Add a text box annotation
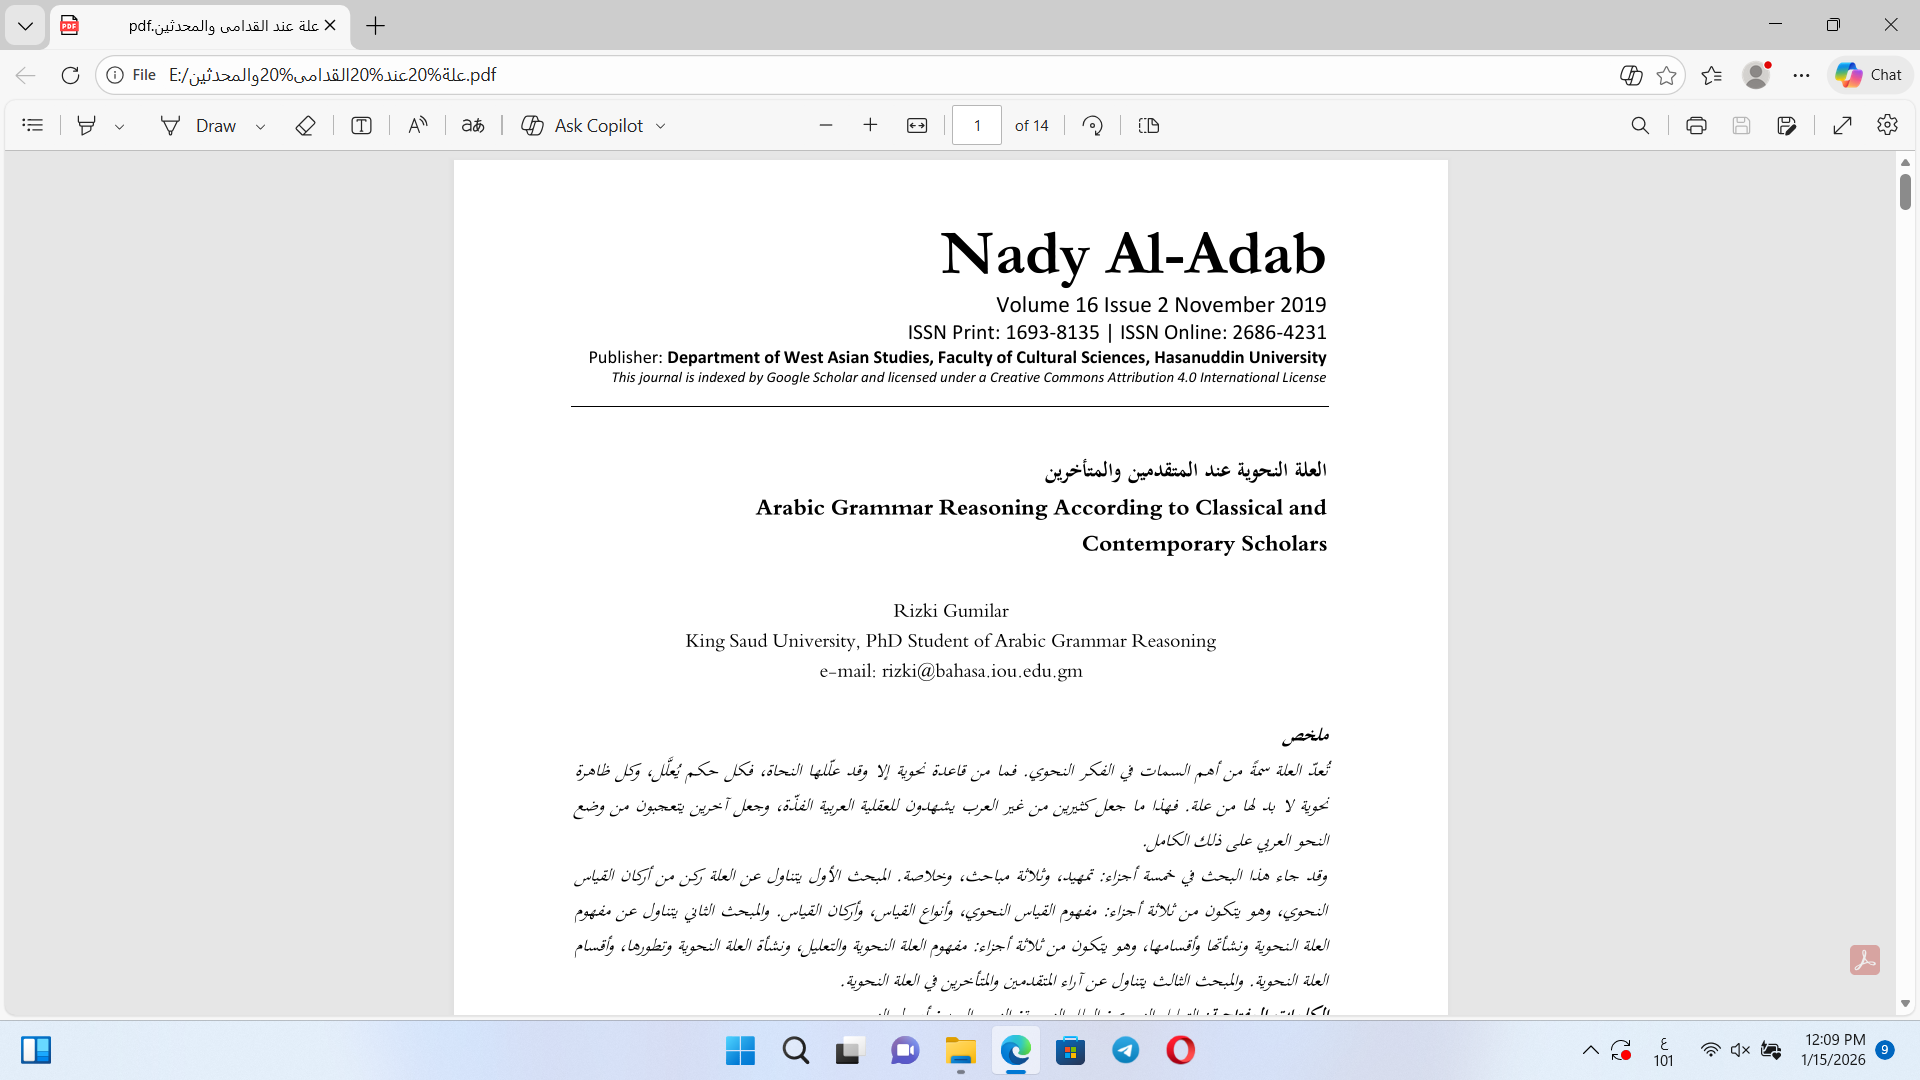Image resolution: width=1920 pixels, height=1080 pixels. coord(361,125)
